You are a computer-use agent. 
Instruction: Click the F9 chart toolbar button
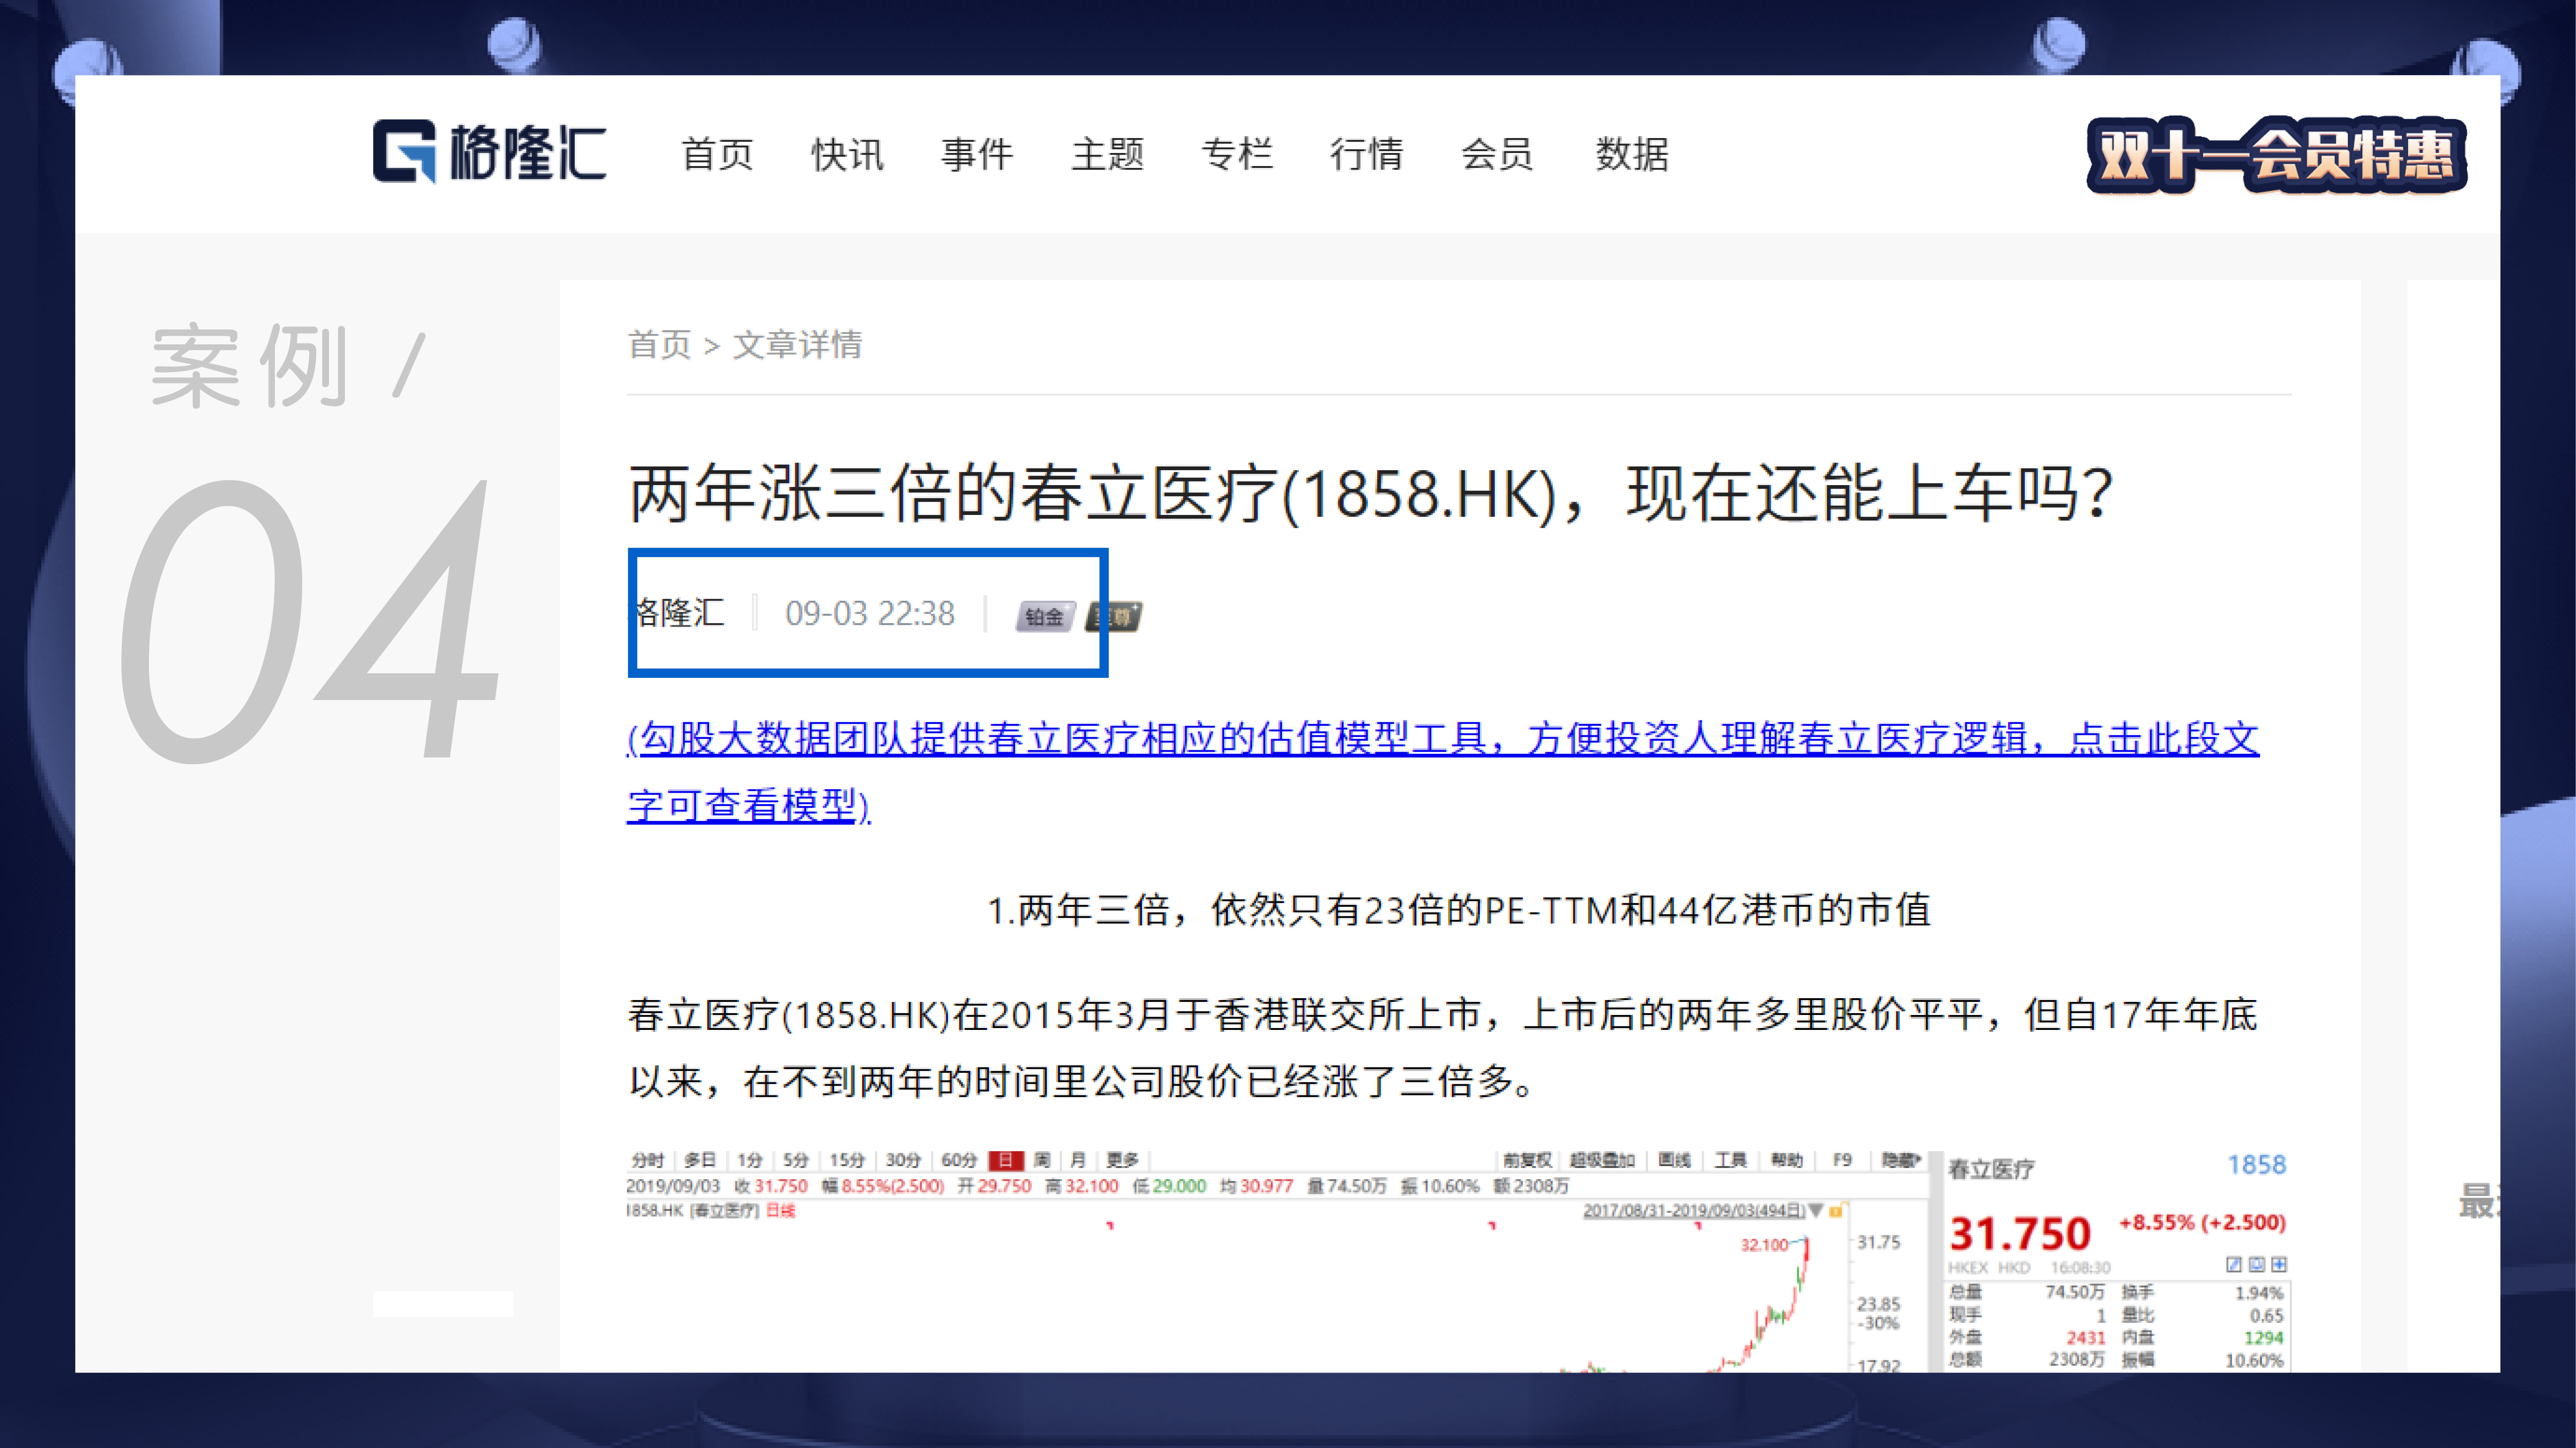[x=1842, y=1160]
